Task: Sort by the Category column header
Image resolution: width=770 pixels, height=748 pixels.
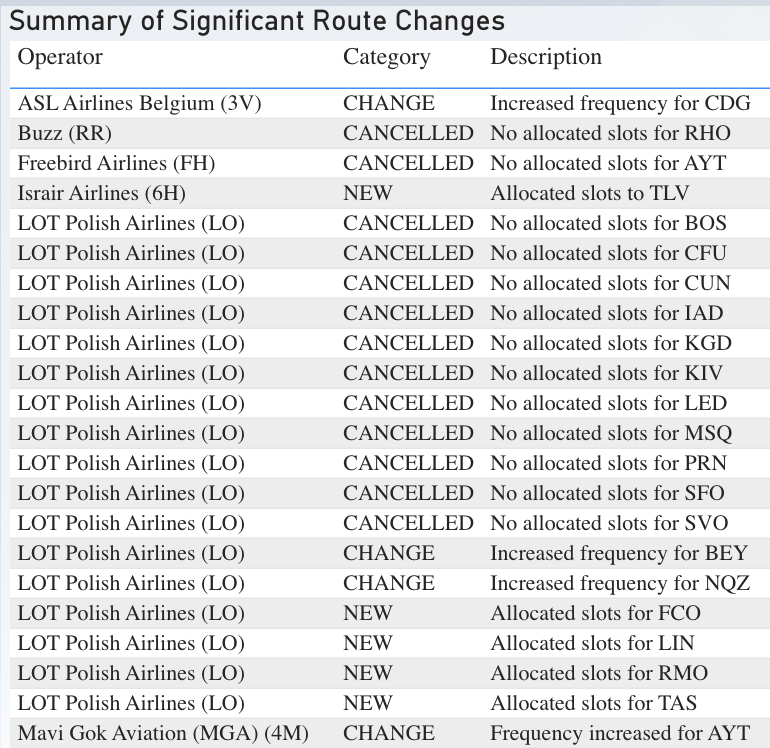Action: coord(386,57)
